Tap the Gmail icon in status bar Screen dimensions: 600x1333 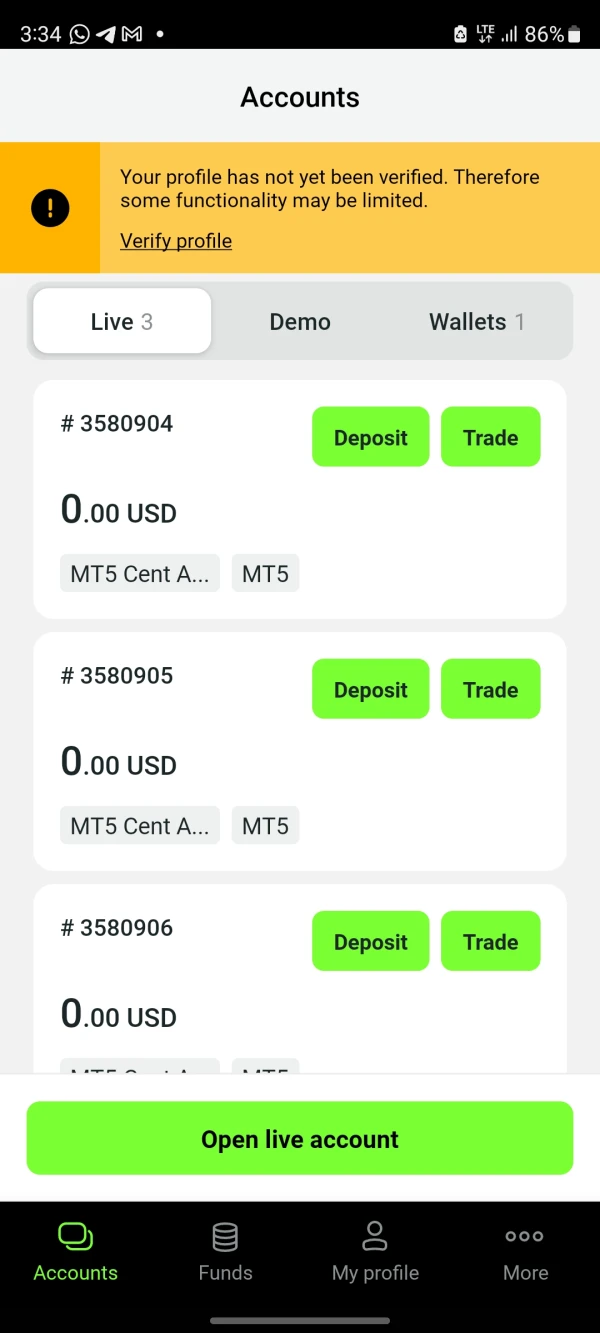132,34
